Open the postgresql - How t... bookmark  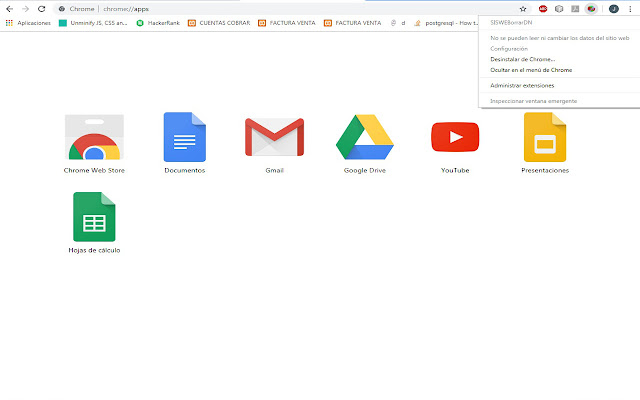[446, 23]
